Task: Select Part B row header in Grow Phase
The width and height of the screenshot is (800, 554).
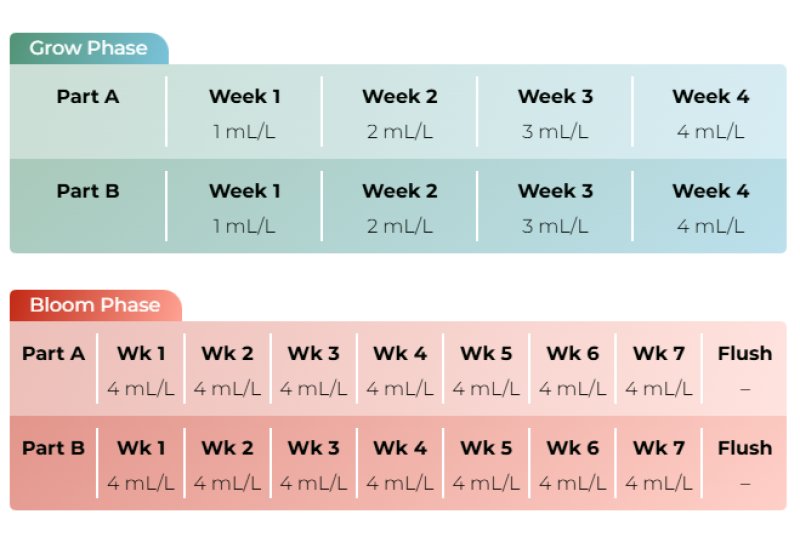Action: (88, 191)
